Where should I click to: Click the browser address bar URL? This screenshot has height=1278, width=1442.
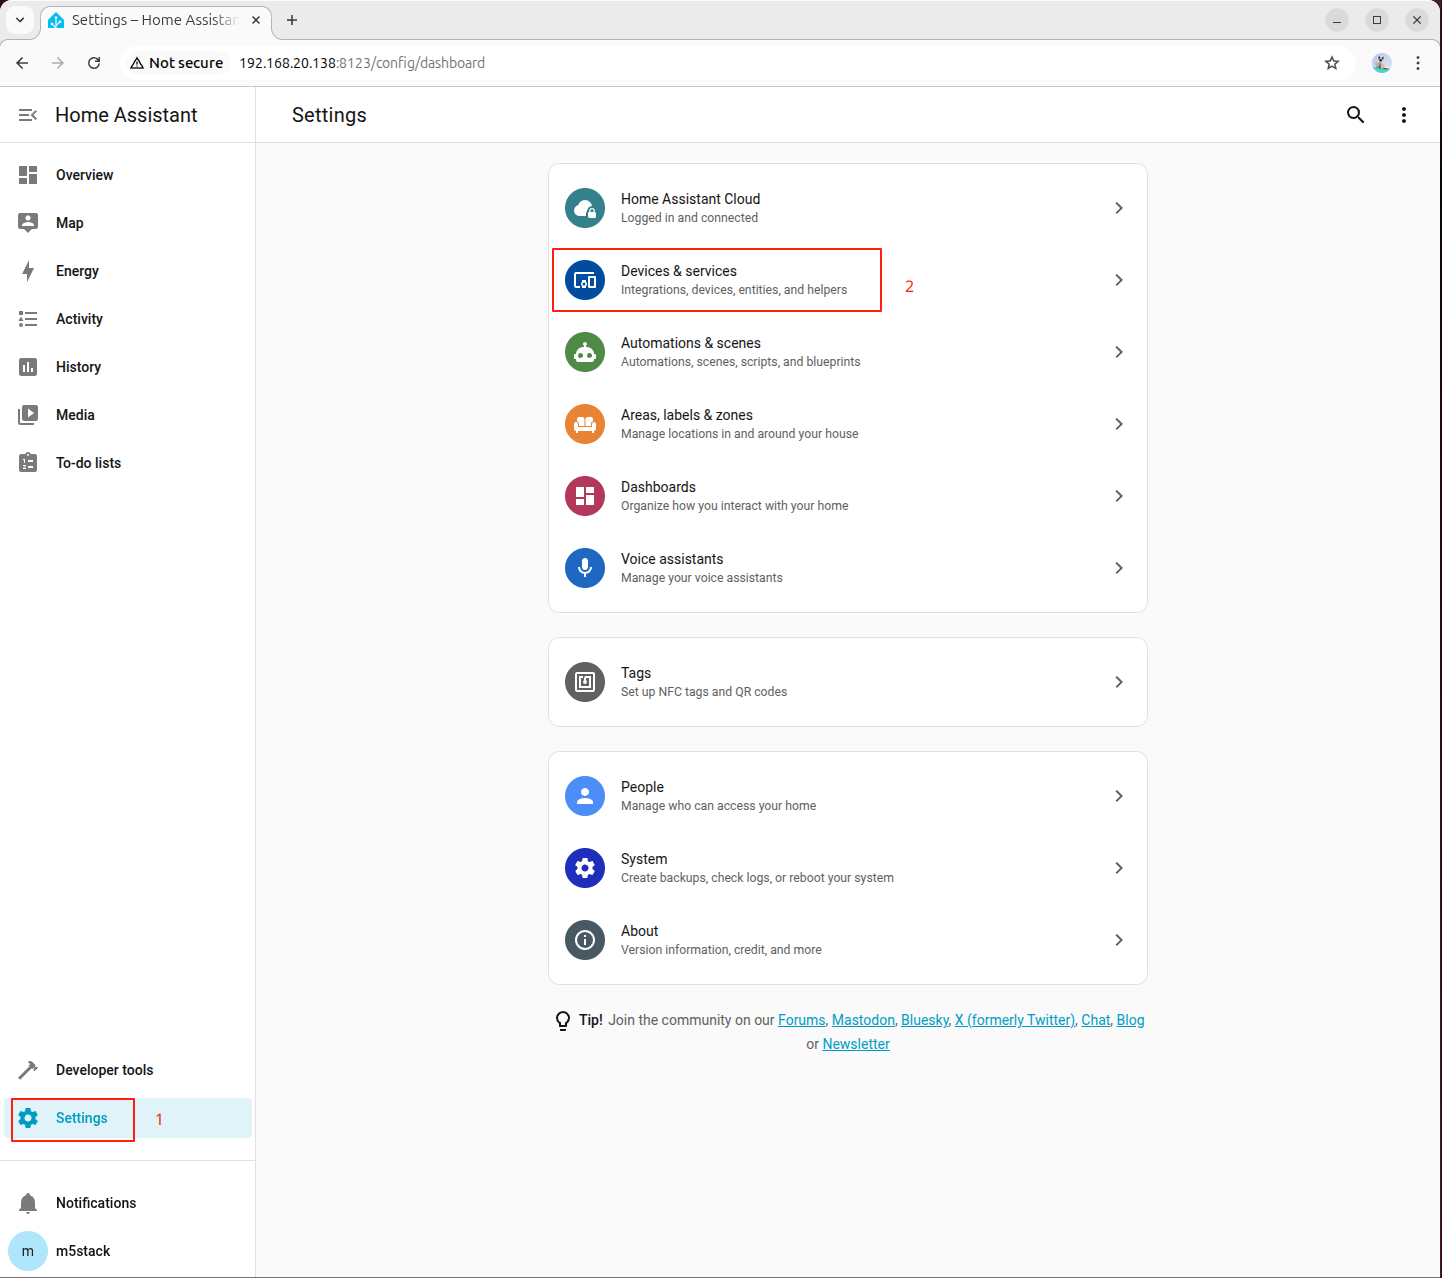361,63
